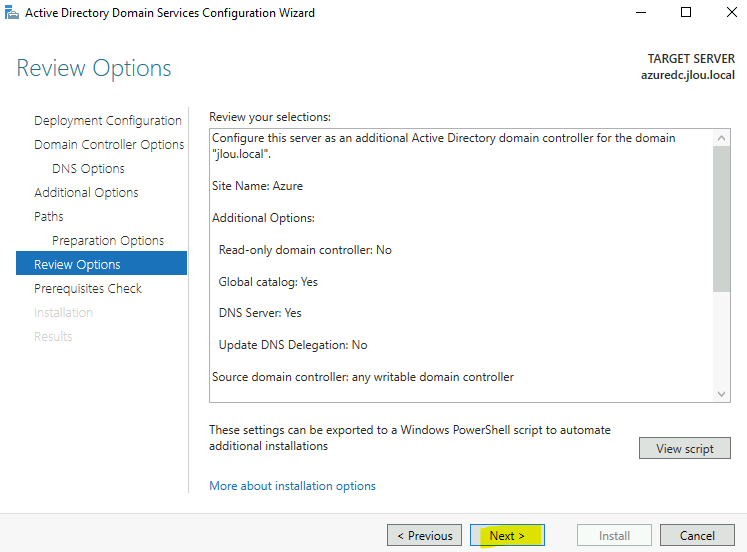Open More about installation options link
The image size is (747, 552).
pos(292,486)
